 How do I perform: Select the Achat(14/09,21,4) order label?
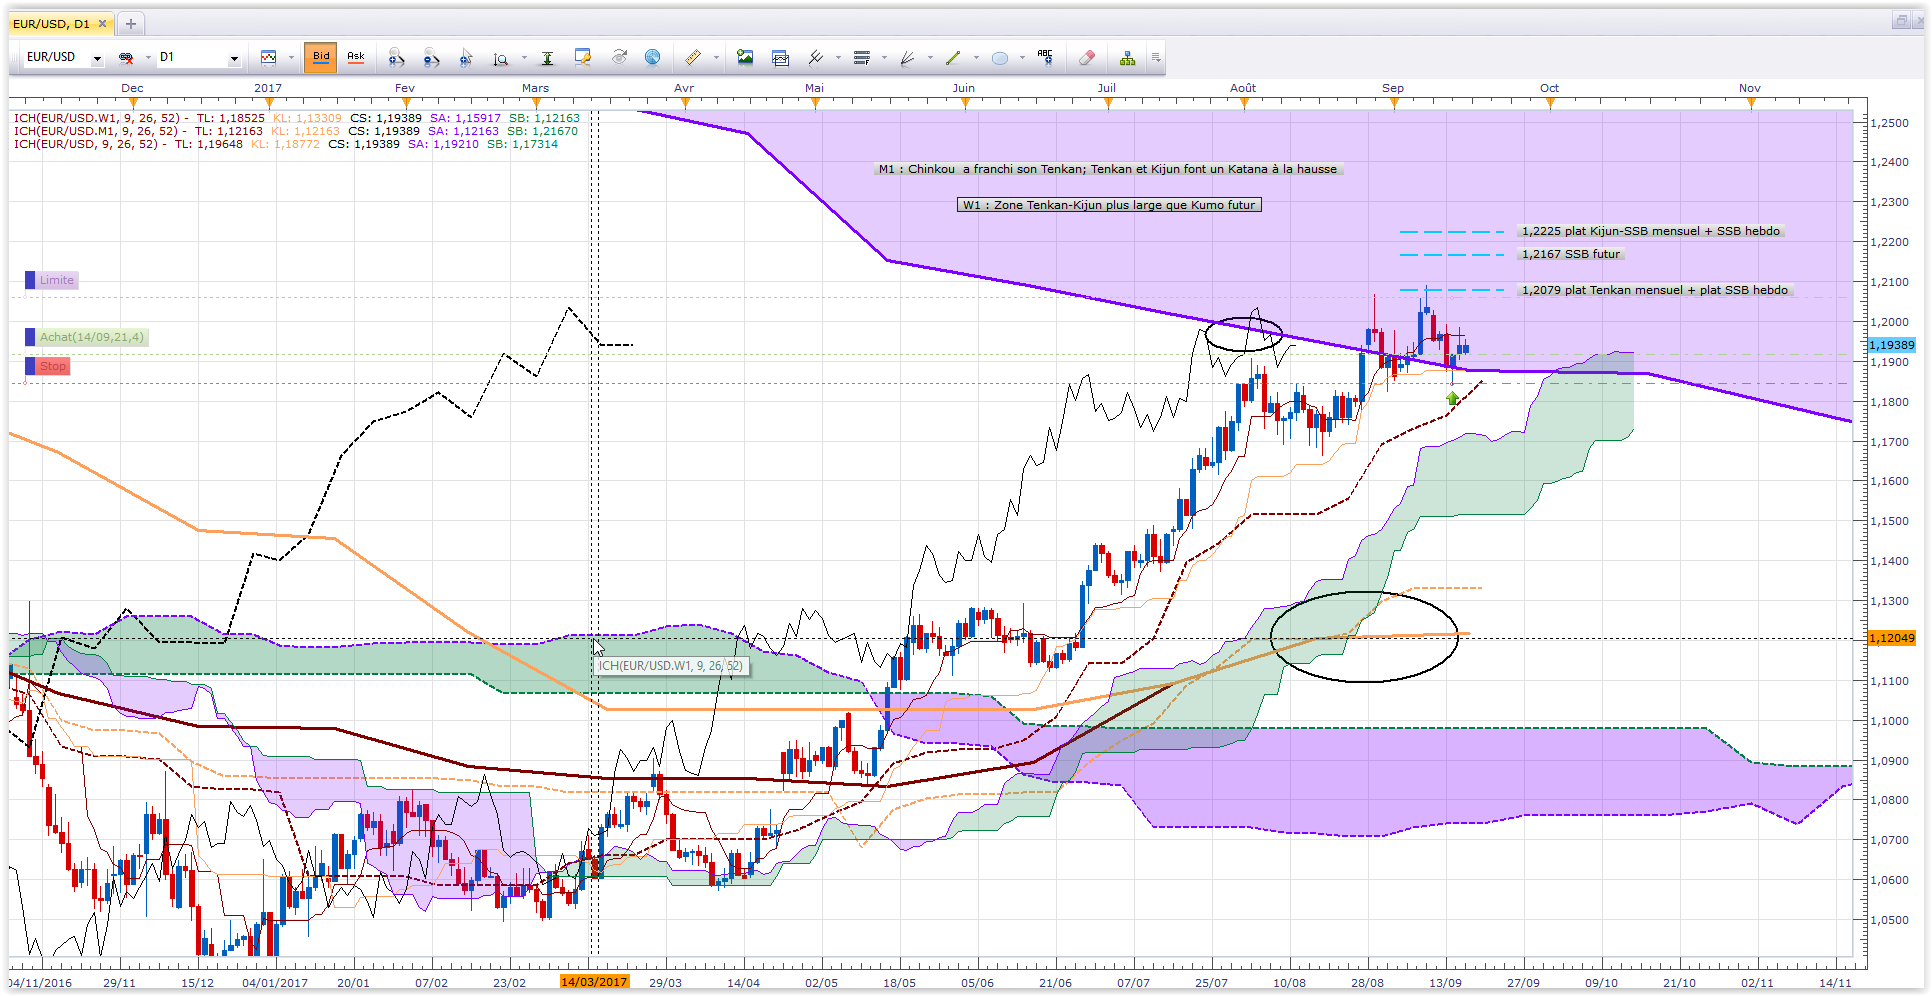click(x=92, y=337)
